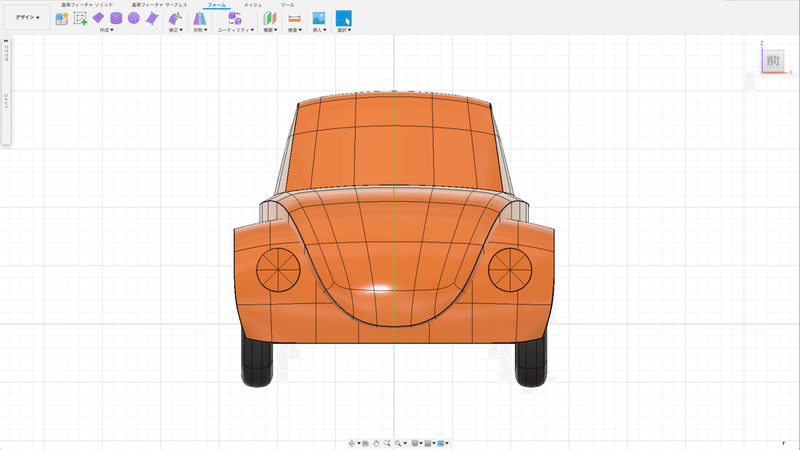
Task: Click the construction plane icon above 構築
Action: point(268,18)
